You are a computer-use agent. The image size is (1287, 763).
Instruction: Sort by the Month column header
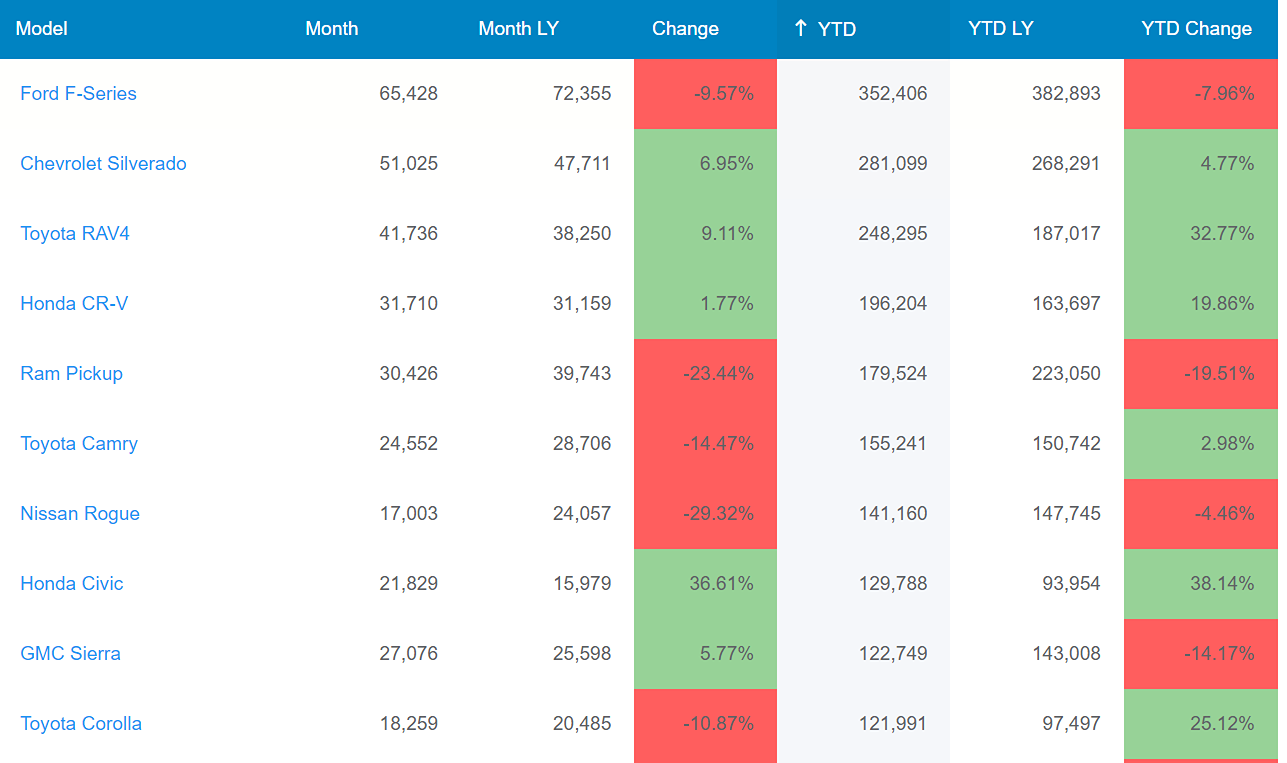point(332,29)
